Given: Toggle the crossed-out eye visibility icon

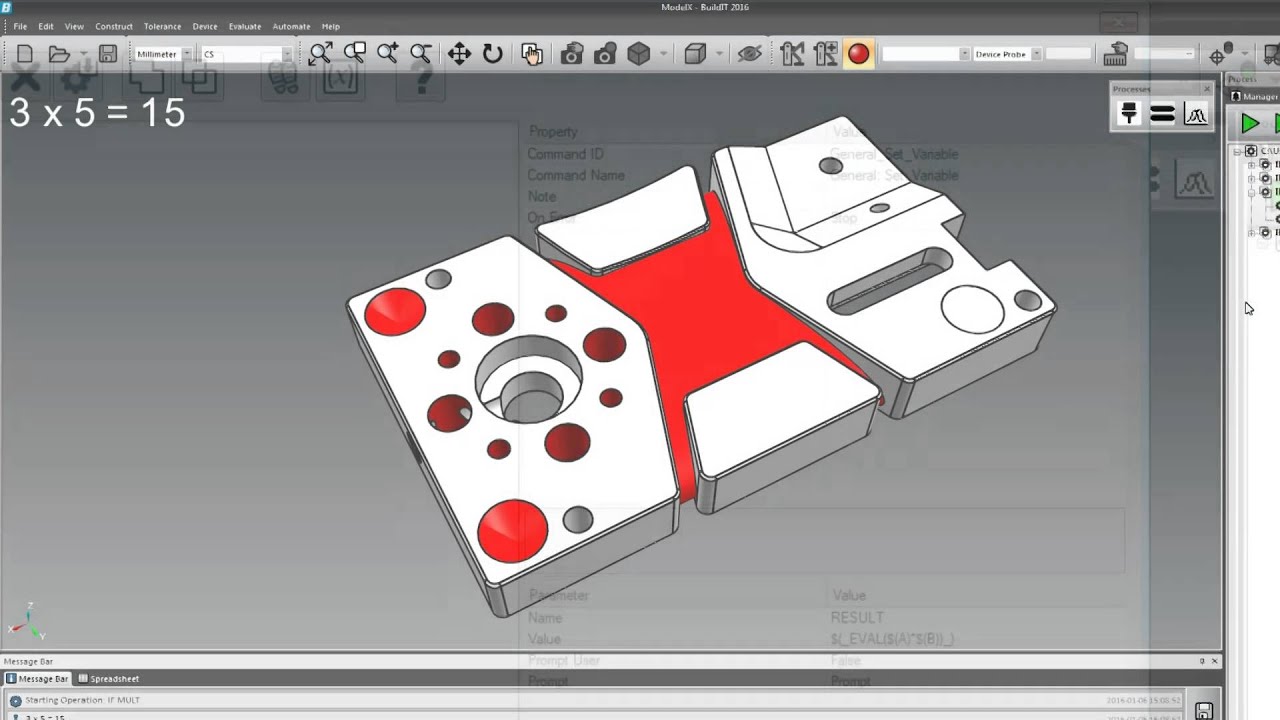Looking at the screenshot, I should click(x=750, y=54).
